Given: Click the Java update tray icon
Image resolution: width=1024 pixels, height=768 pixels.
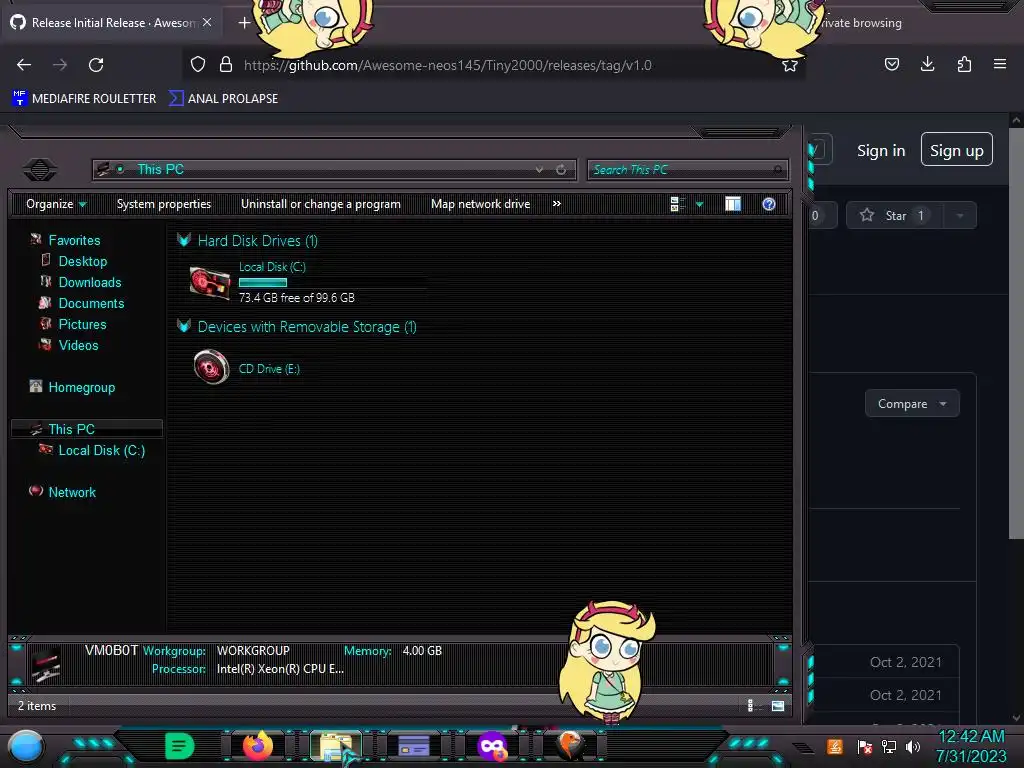Looking at the screenshot, I should pos(835,746).
